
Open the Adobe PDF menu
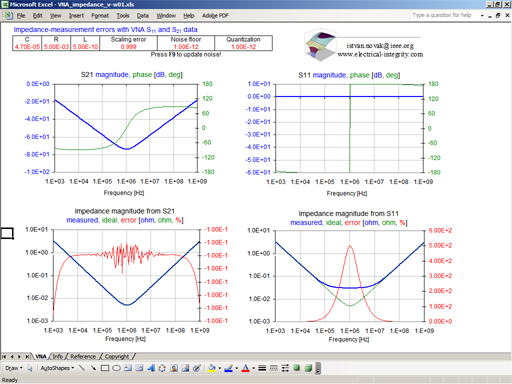point(215,15)
